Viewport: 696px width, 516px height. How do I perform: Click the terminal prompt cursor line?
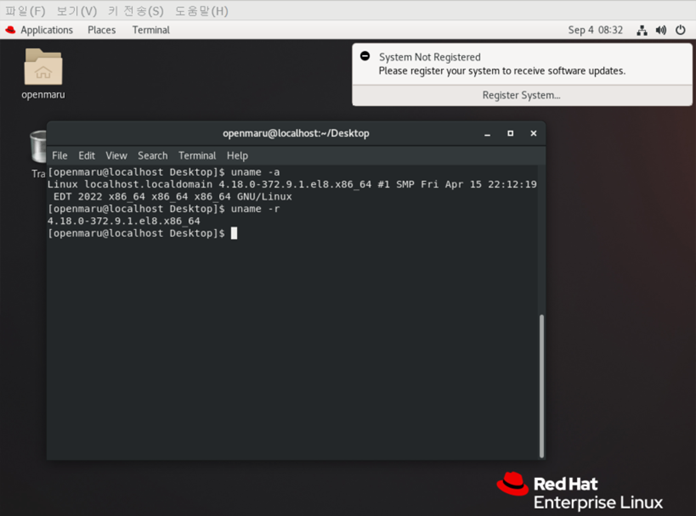click(x=142, y=234)
